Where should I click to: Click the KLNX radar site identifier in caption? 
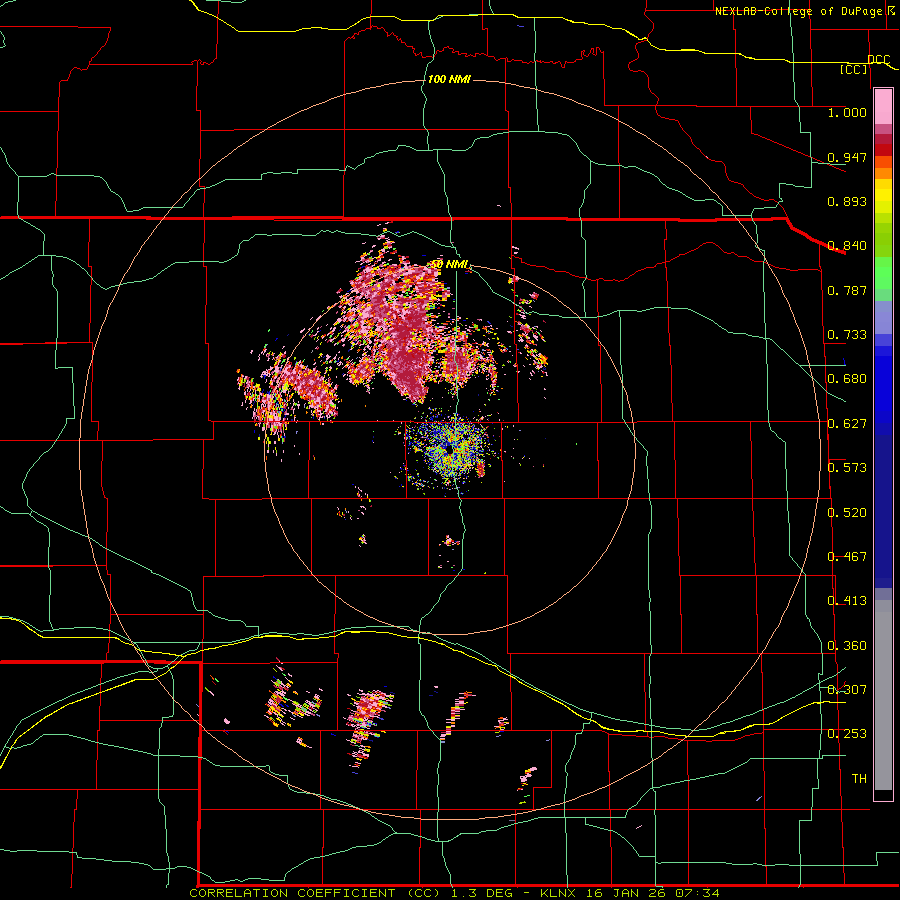click(560, 893)
